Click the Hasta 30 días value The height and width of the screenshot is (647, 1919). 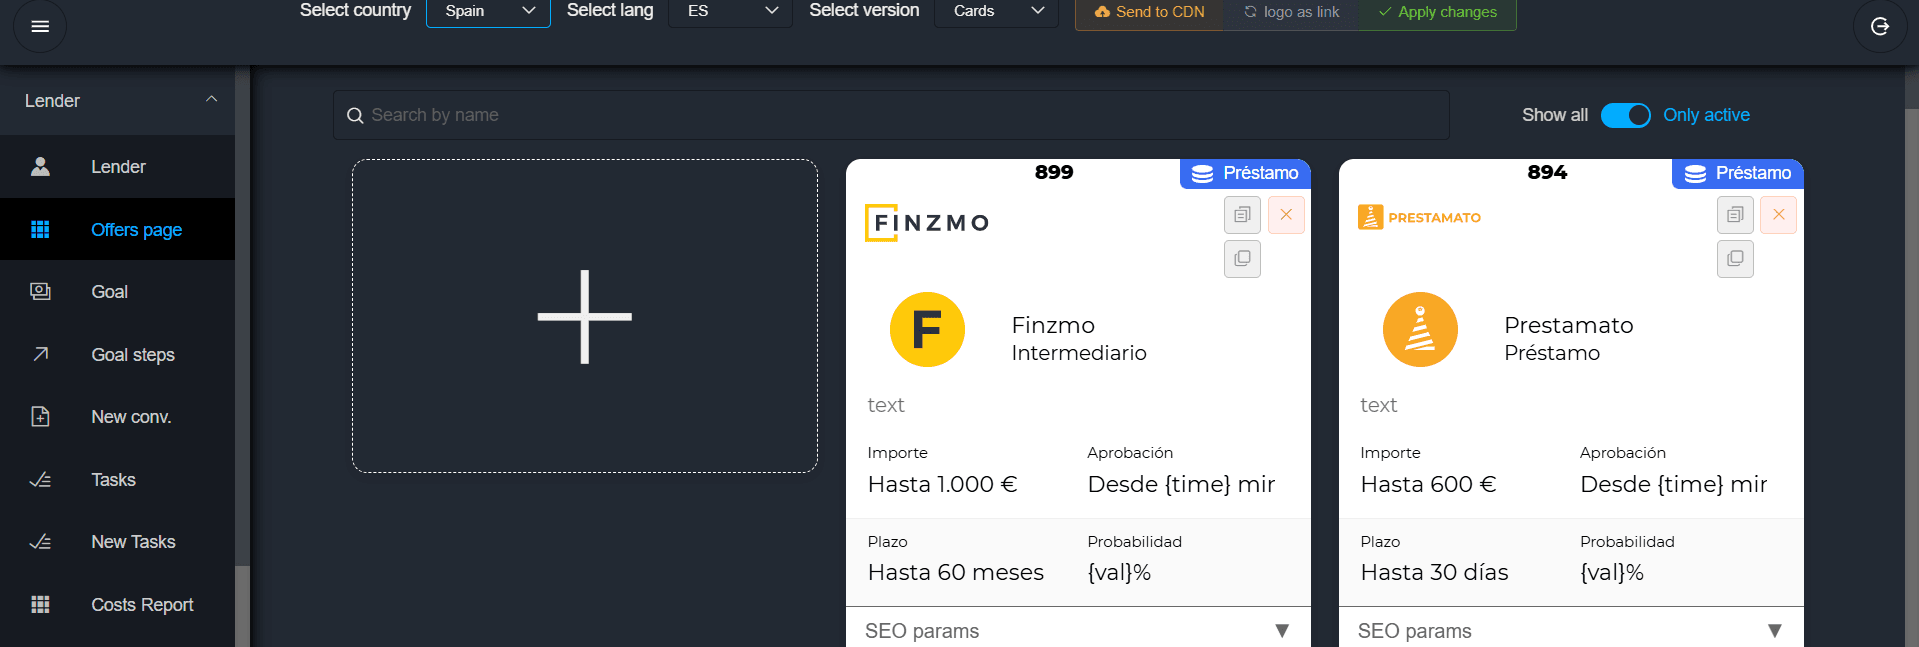(x=1434, y=572)
